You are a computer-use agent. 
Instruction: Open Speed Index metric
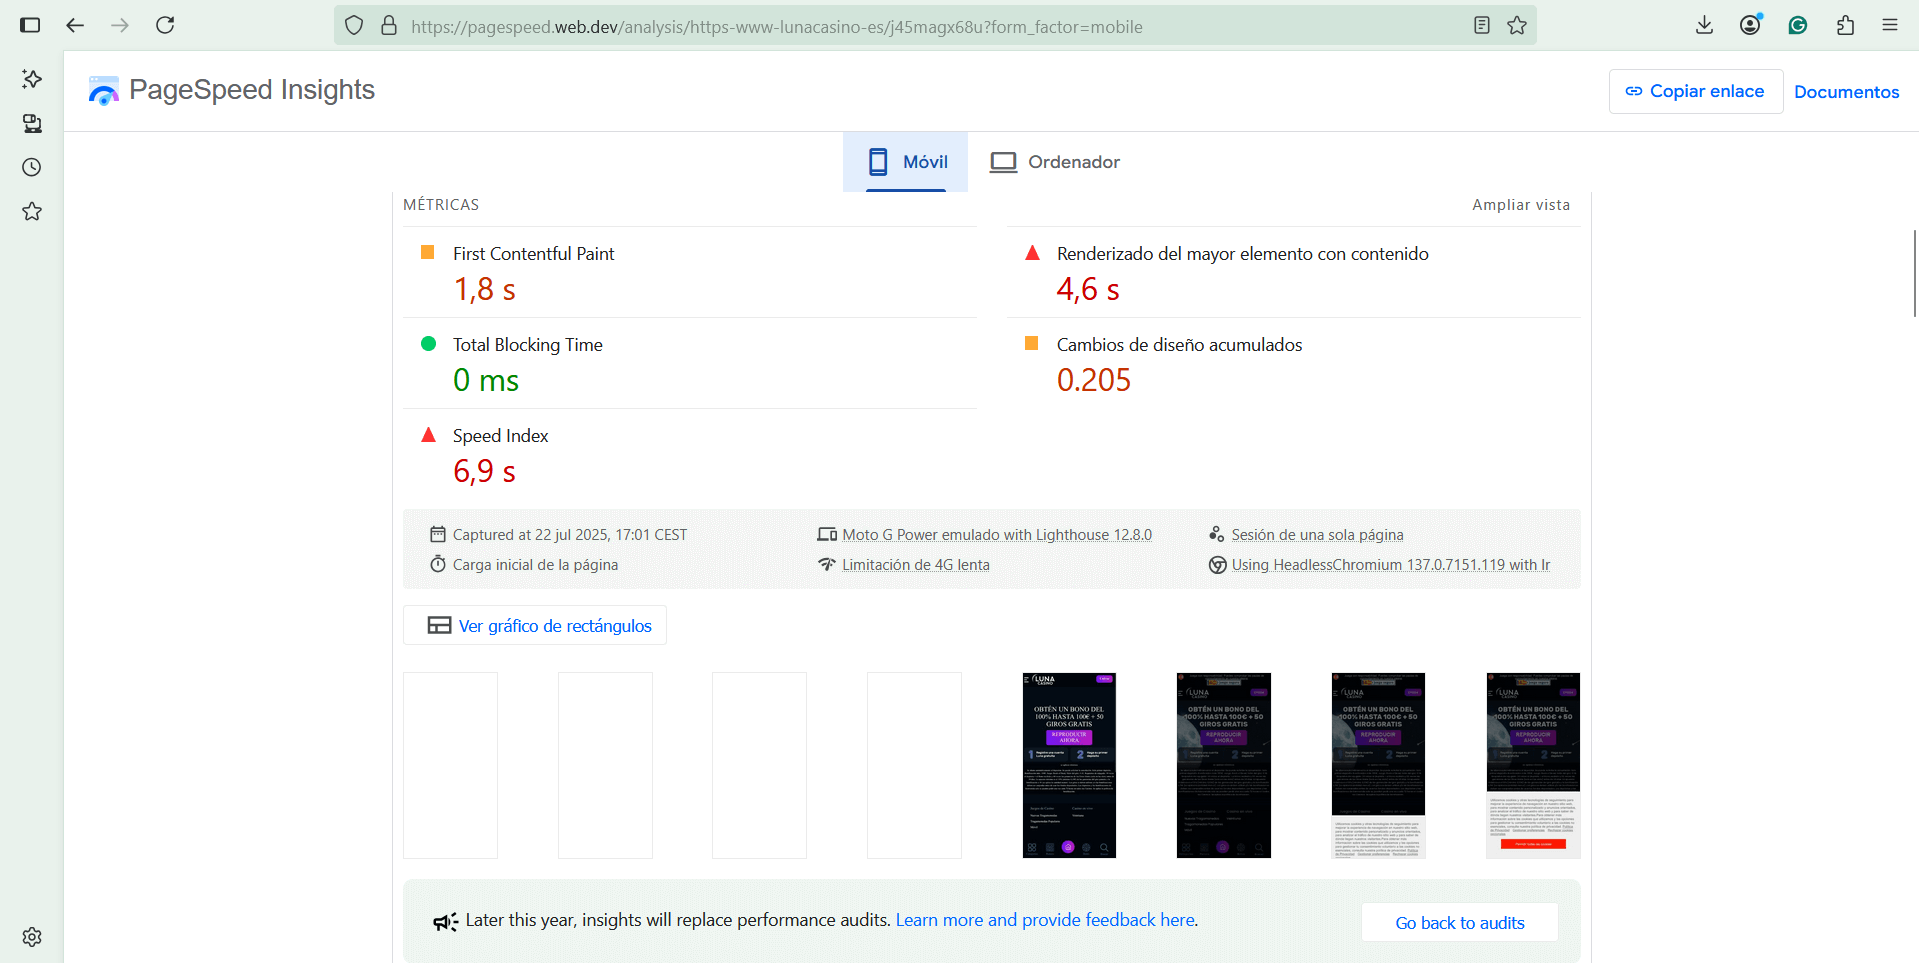(500, 436)
